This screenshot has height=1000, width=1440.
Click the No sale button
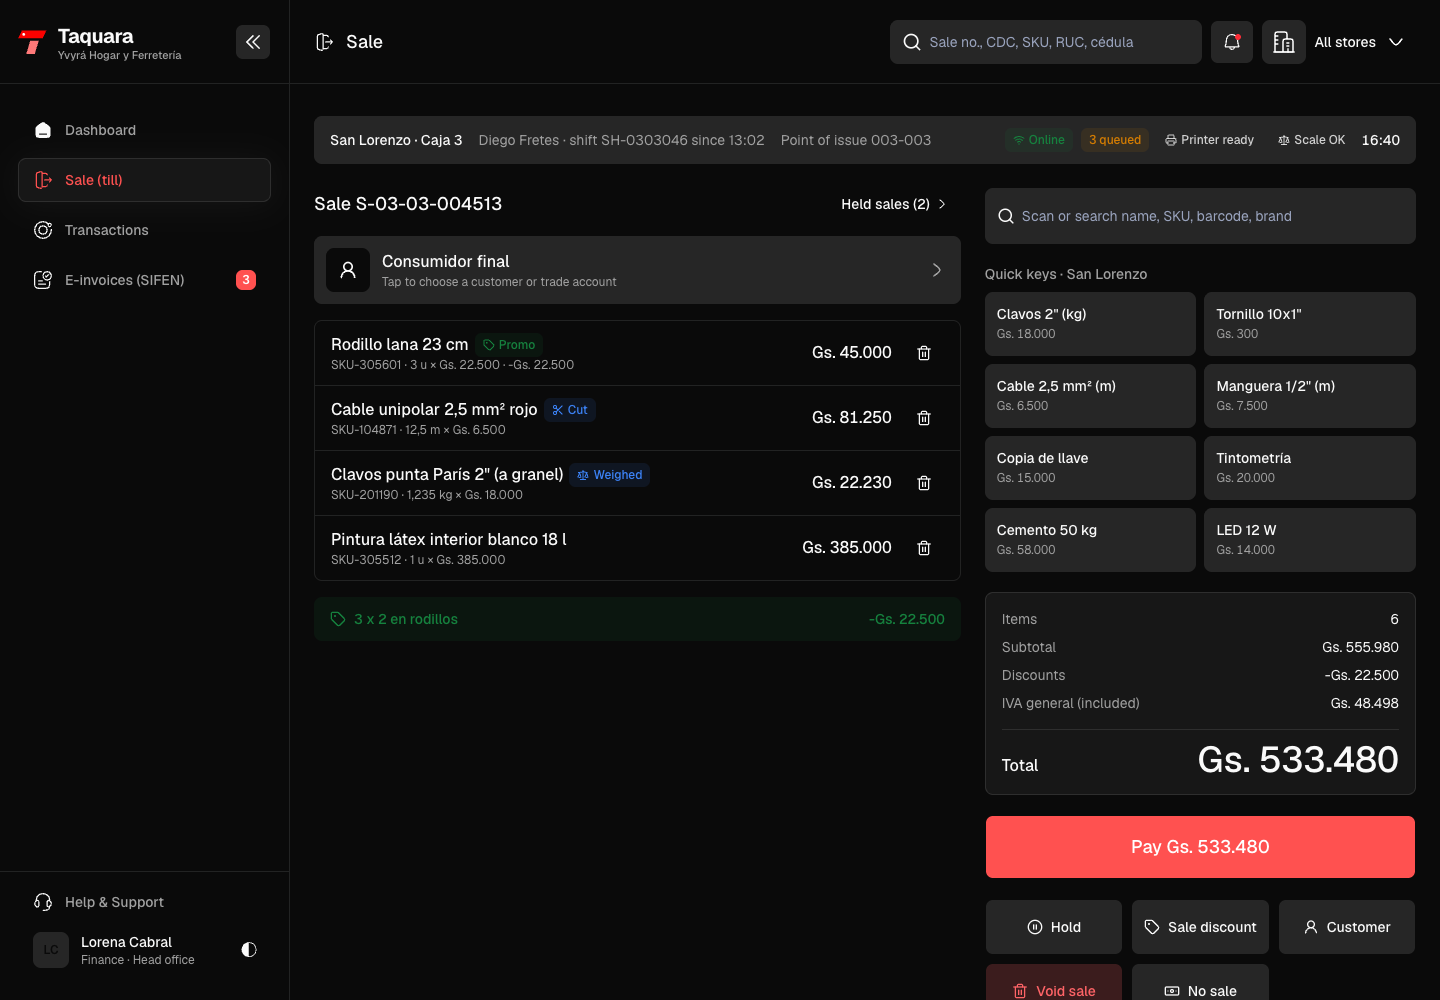coord(1200,984)
